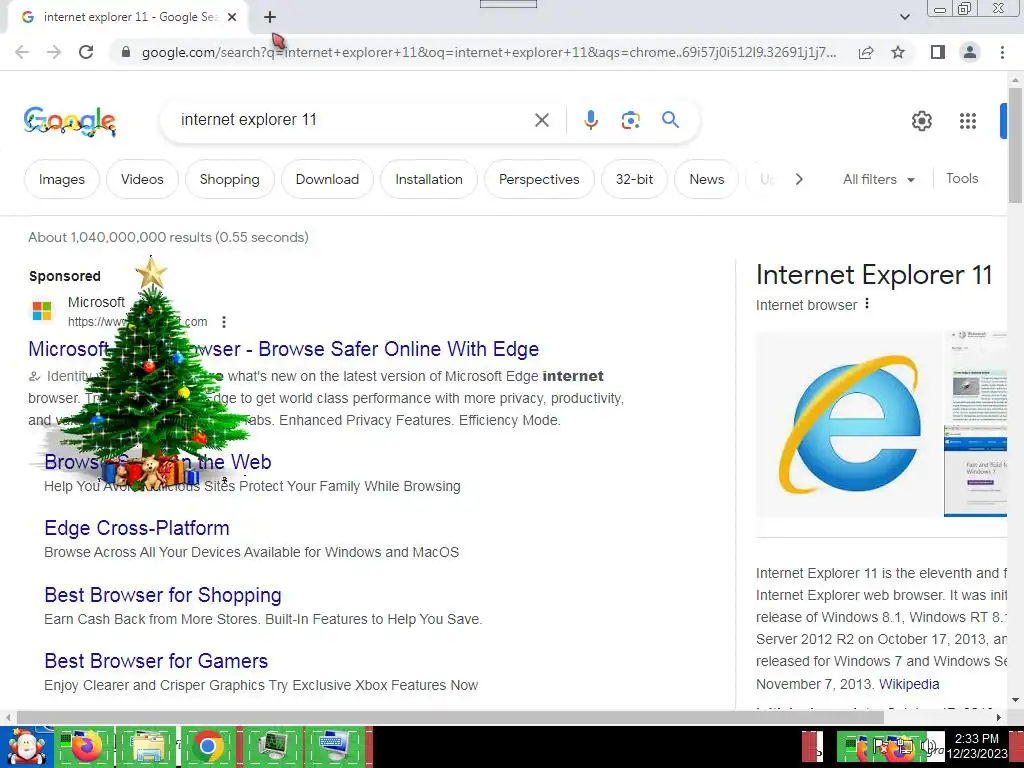
Task: Choose the Perspectives filter chip
Action: (x=539, y=180)
